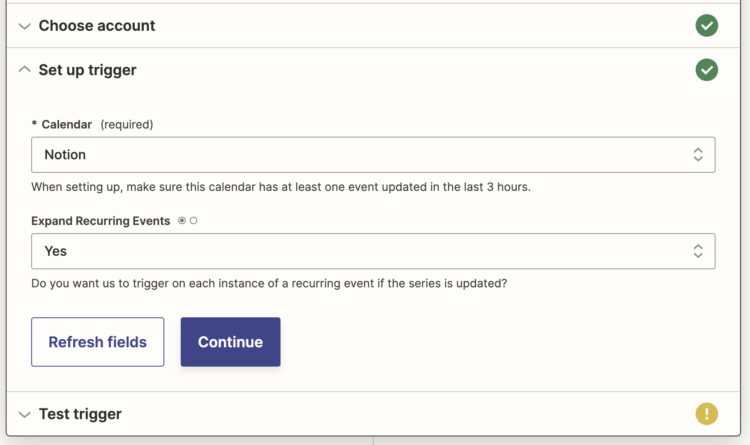Select empty radio icon beside Expand Recurring Events

pos(193,221)
